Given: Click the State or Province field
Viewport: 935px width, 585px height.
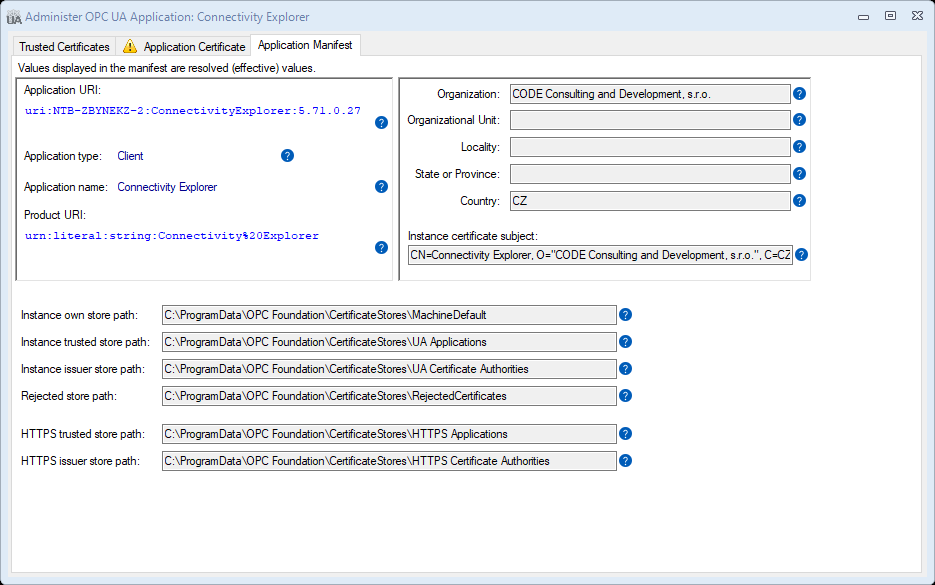Looking at the screenshot, I should click(650, 174).
